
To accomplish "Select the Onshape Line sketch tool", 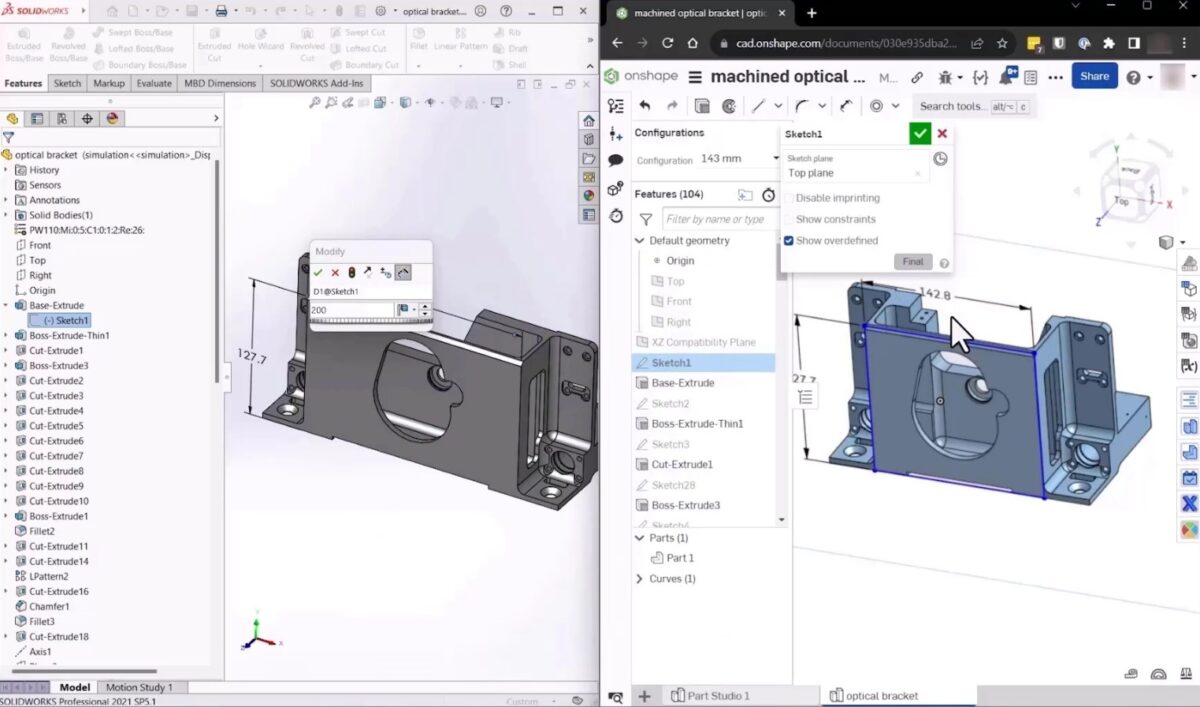I will click(x=759, y=106).
